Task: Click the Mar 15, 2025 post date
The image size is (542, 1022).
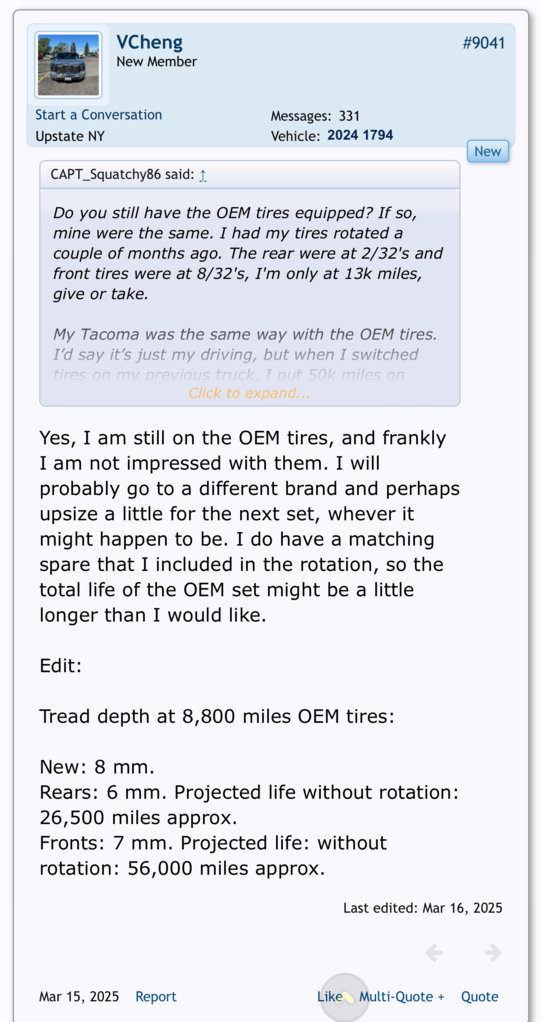Action: click(79, 997)
